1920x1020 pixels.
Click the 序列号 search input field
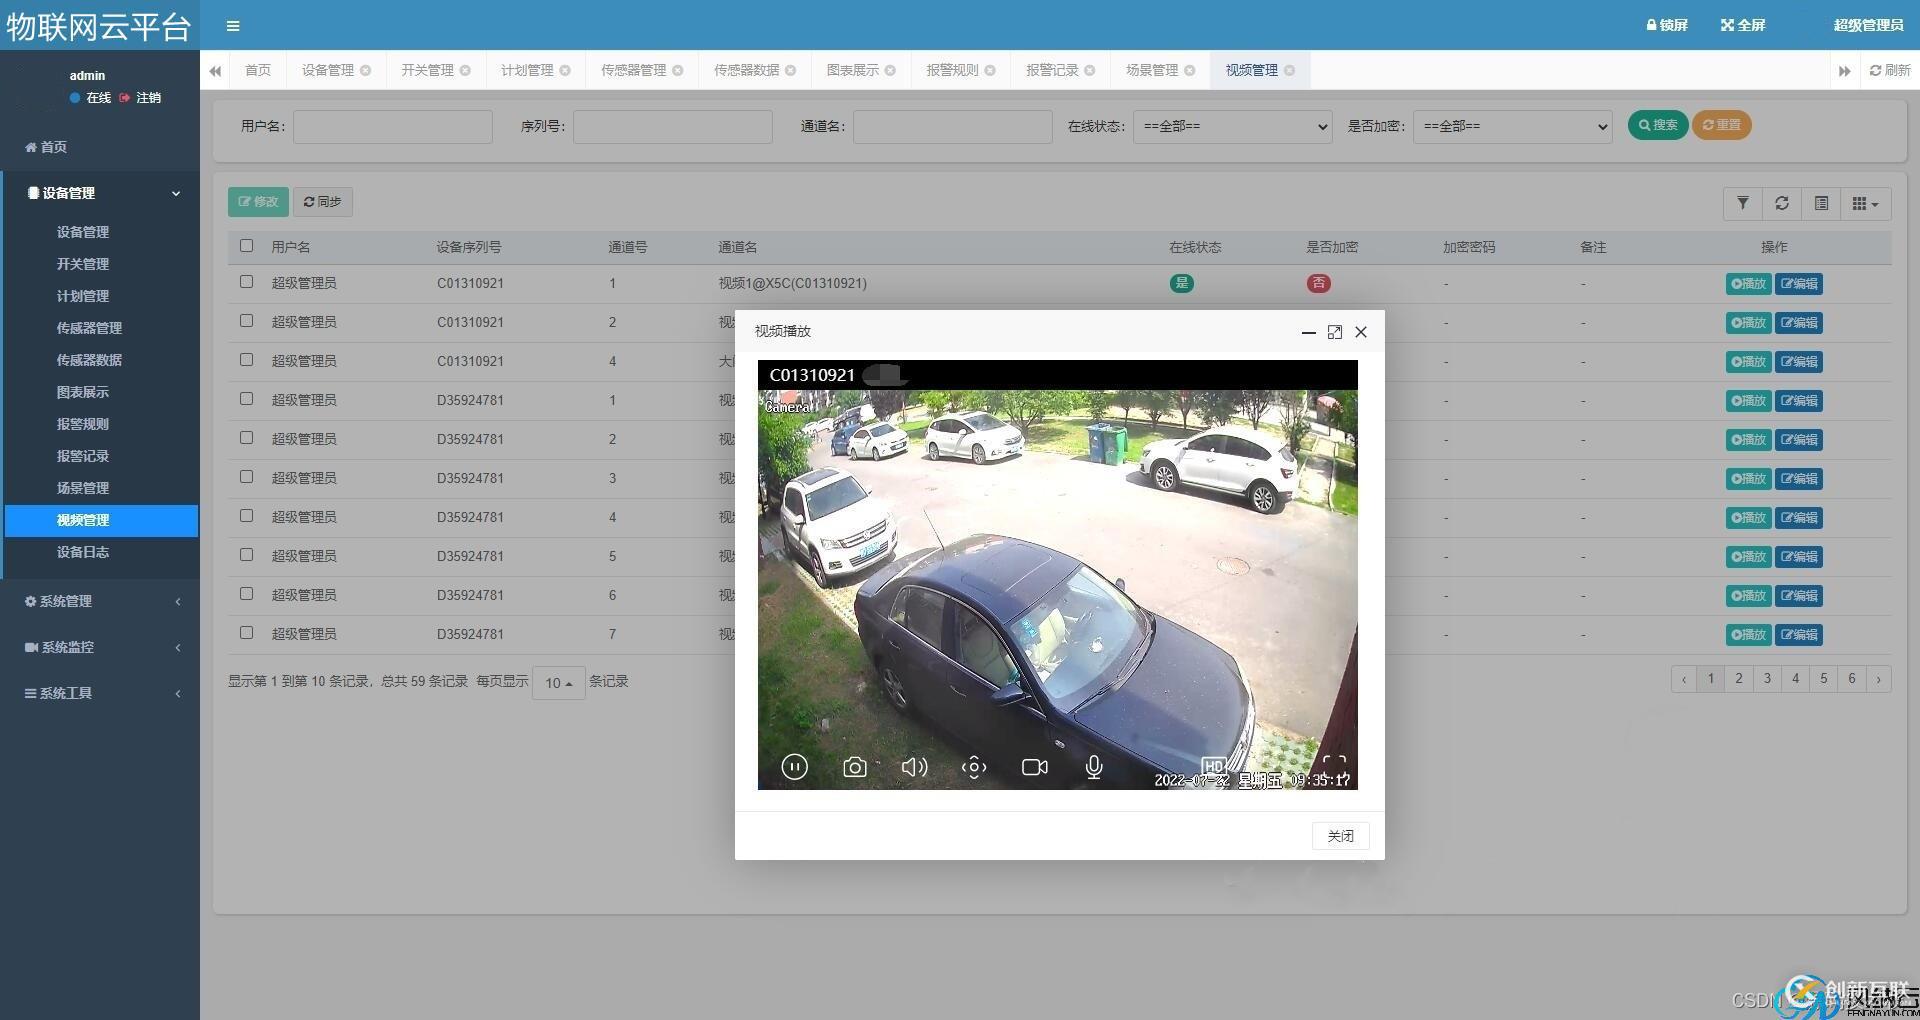tap(673, 126)
